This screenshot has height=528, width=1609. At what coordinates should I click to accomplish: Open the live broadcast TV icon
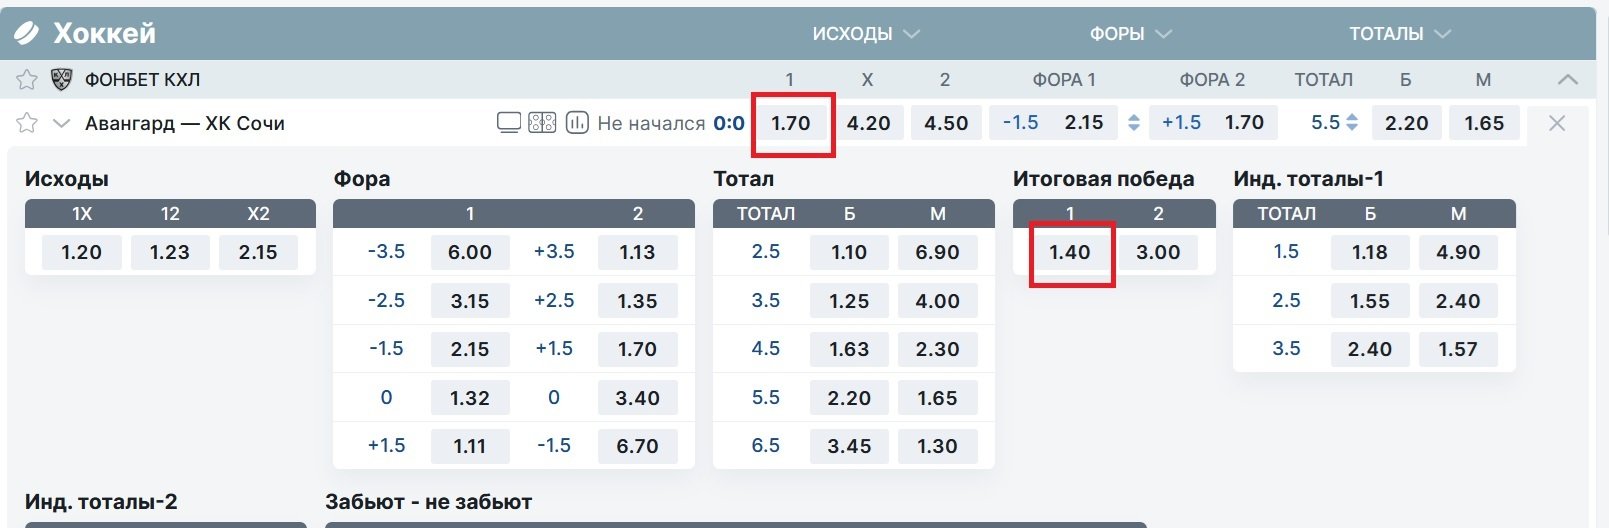pos(509,123)
